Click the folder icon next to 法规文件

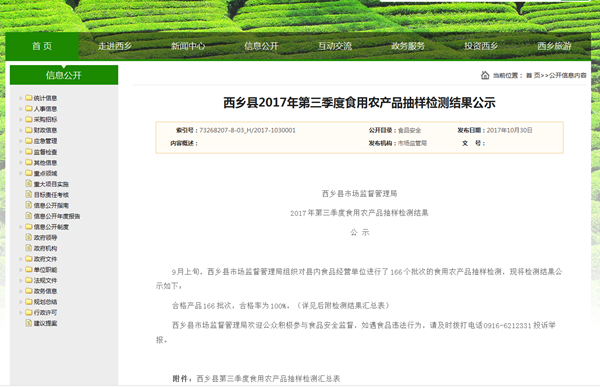point(29,280)
